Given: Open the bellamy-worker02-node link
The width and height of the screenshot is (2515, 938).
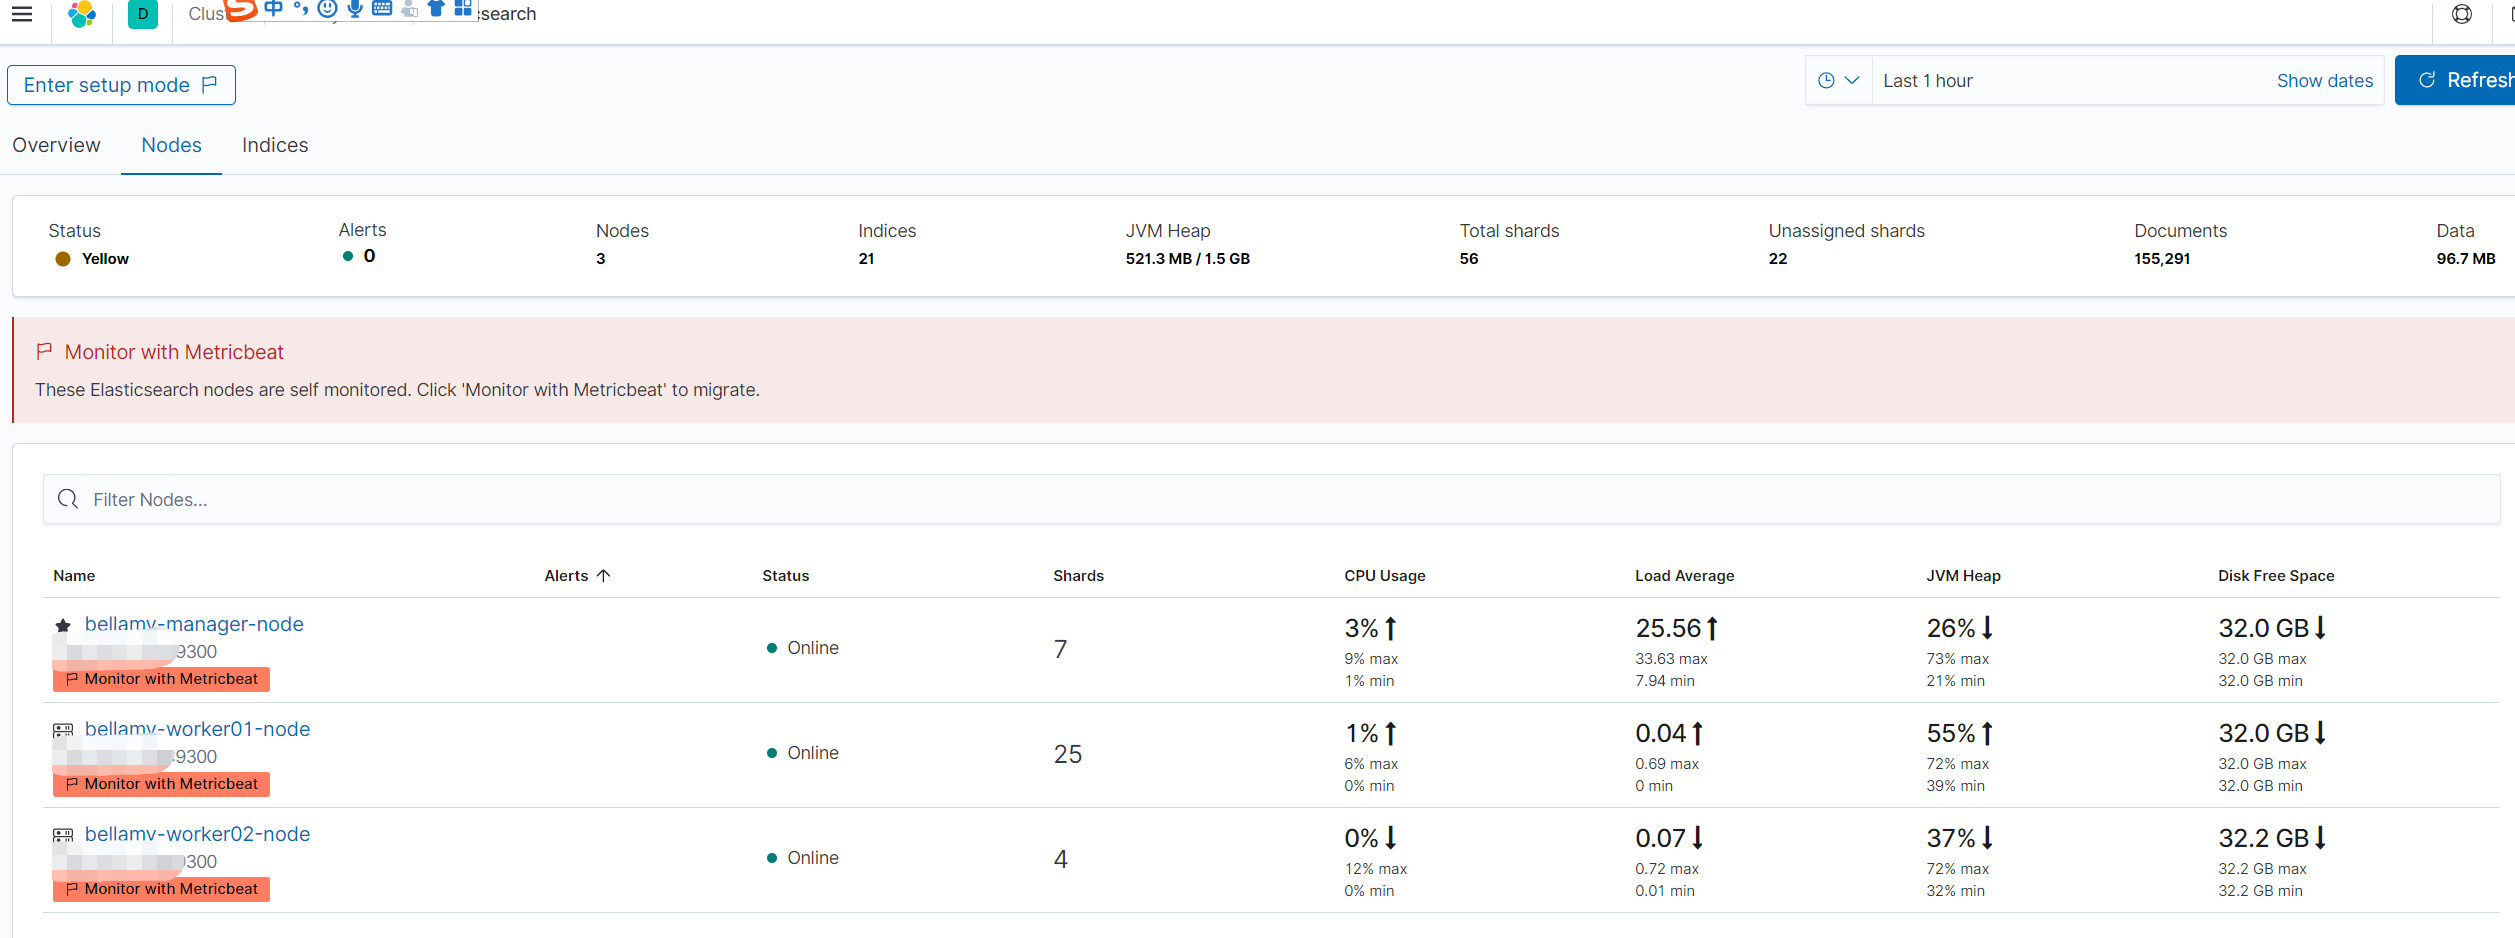Looking at the screenshot, I should click(x=197, y=834).
